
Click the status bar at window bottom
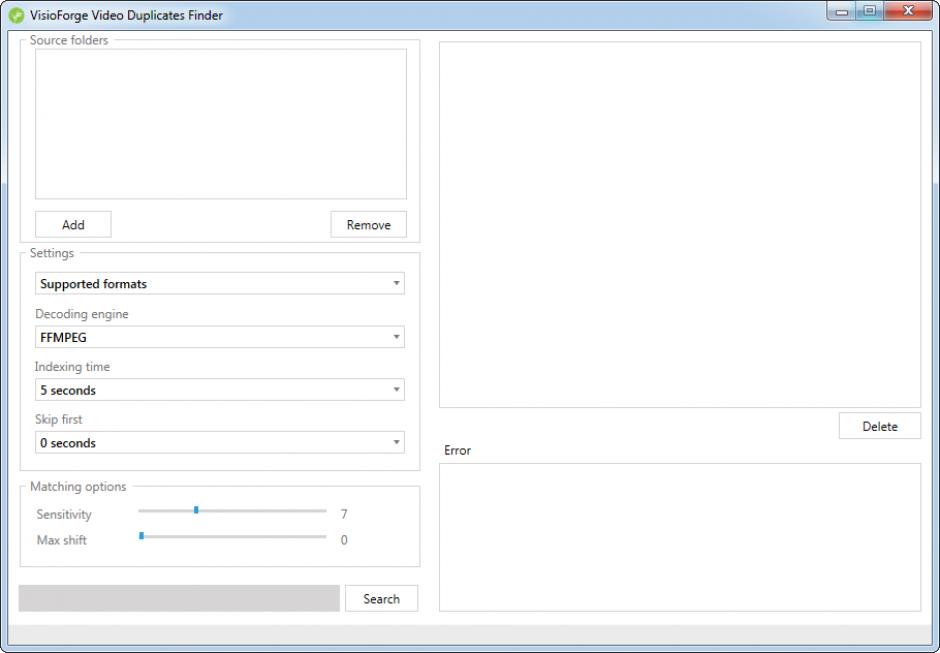pos(470,635)
